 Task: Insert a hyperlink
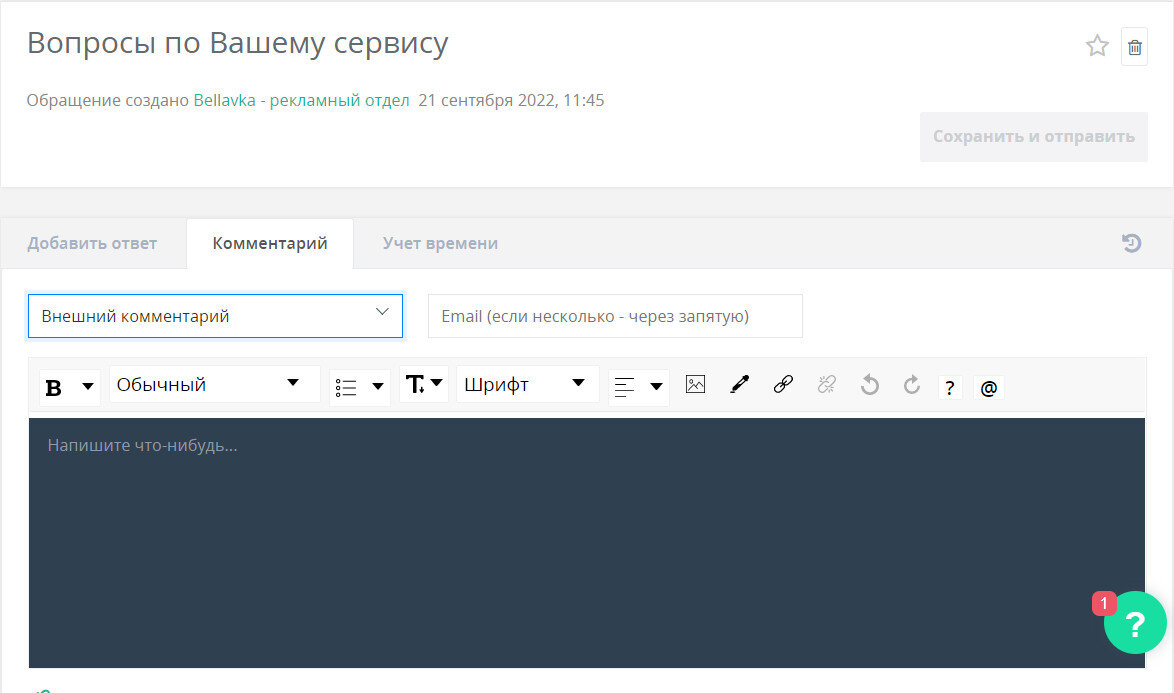[783, 386]
